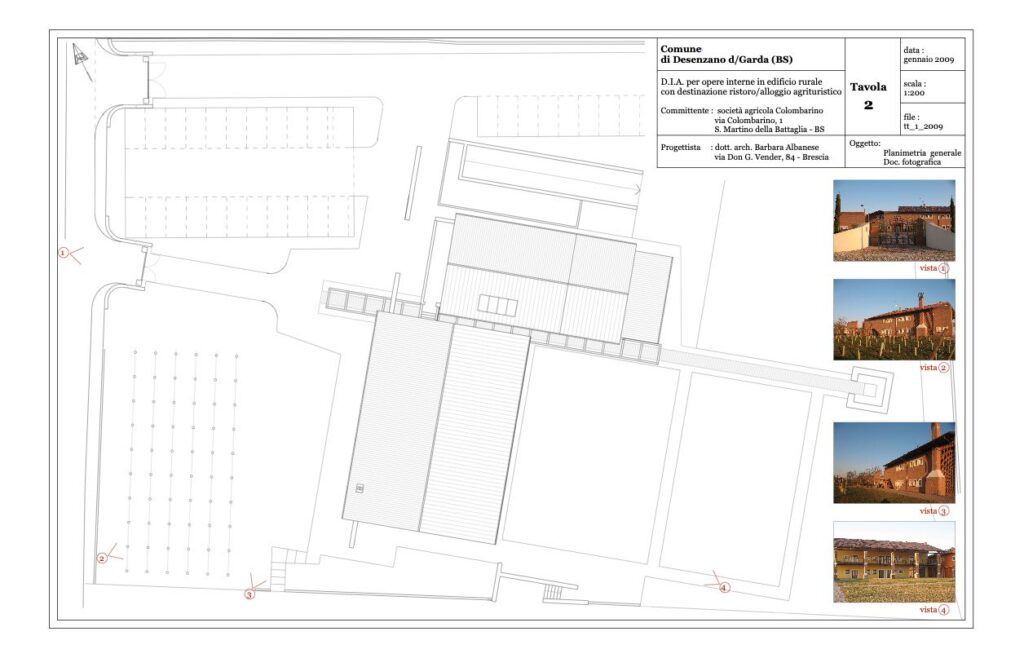Select camera viewpoint marker 3 on site plan

(x=249, y=595)
